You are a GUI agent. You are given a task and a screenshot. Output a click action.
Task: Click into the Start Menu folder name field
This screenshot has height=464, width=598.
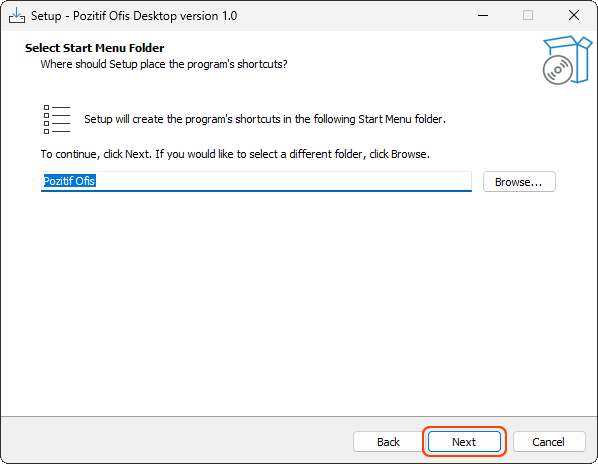point(256,181)
